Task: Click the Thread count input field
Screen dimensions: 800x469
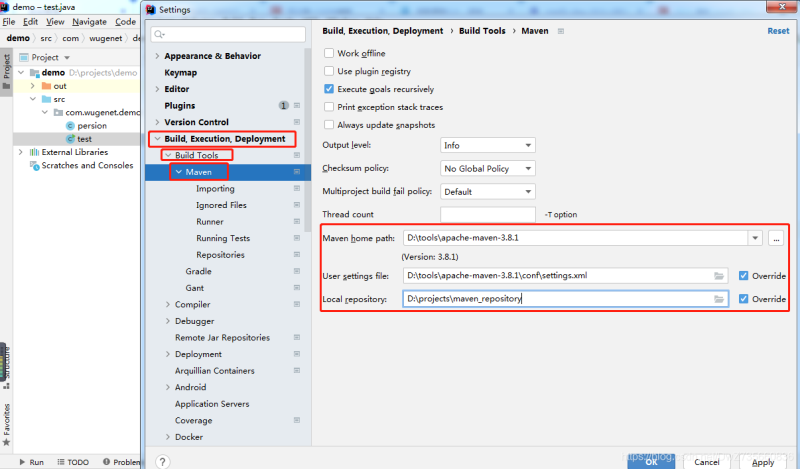Action: pyautogui.click(x=488, y=214)
